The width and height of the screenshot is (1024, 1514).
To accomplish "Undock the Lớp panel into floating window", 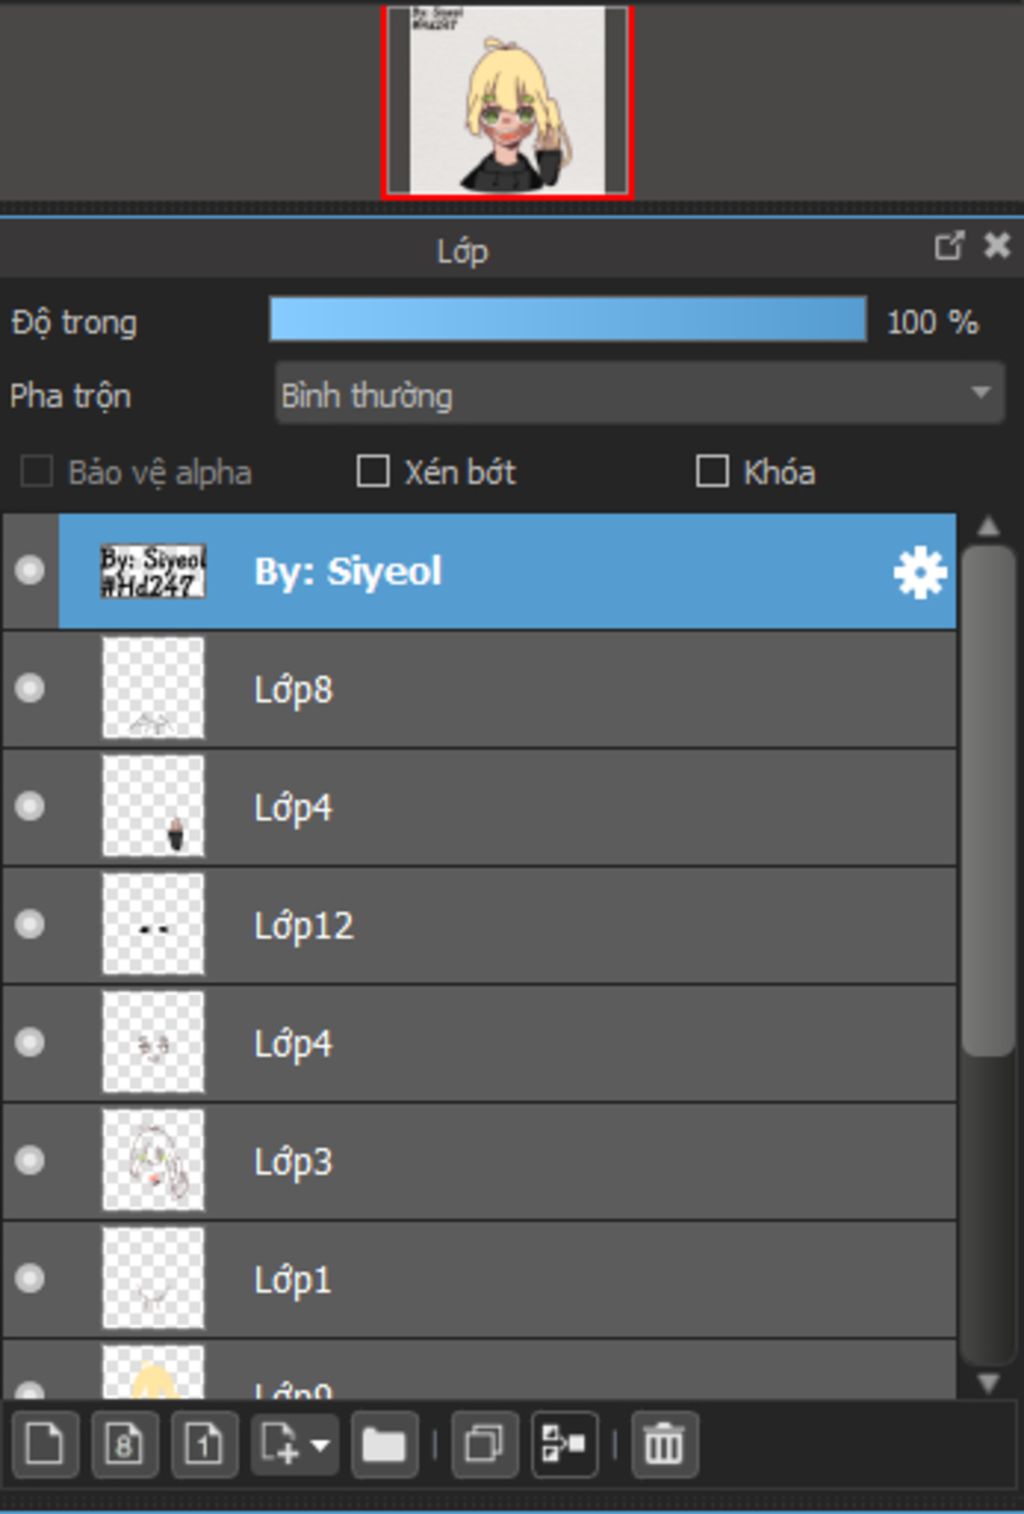I will point(948,246).
